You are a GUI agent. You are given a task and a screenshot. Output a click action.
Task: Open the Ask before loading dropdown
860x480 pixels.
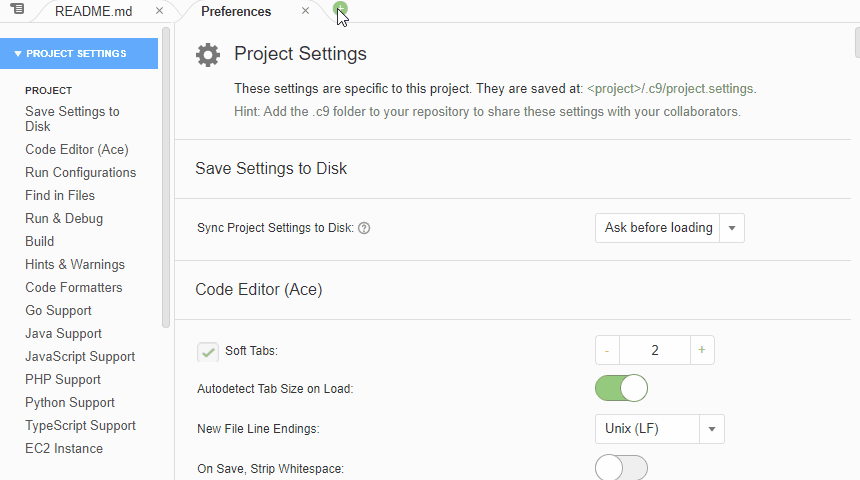(670, 228)
